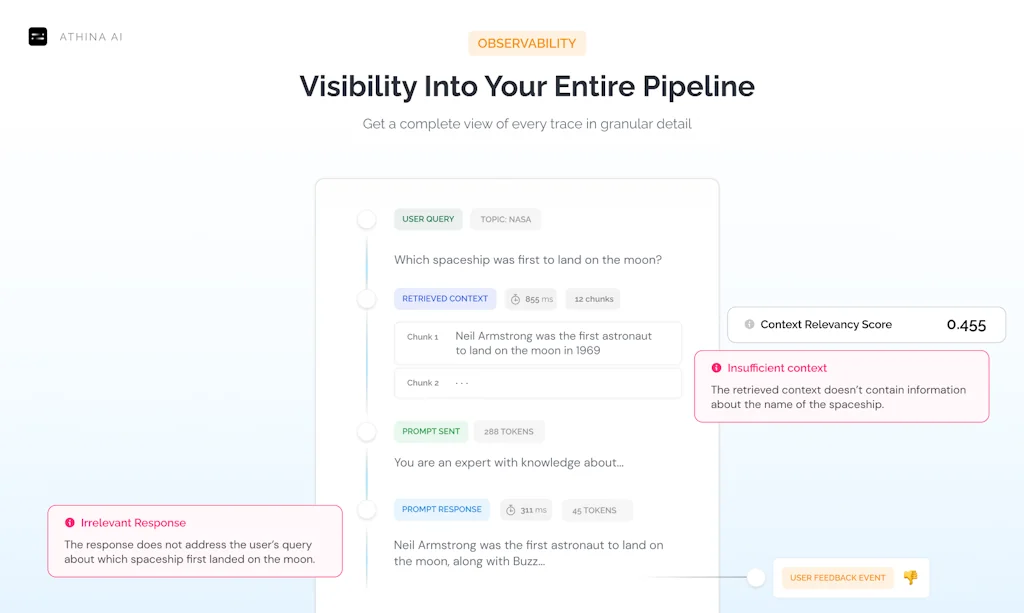
Task: Click the Insufficient context alert icon
Action: click(716, 368)
